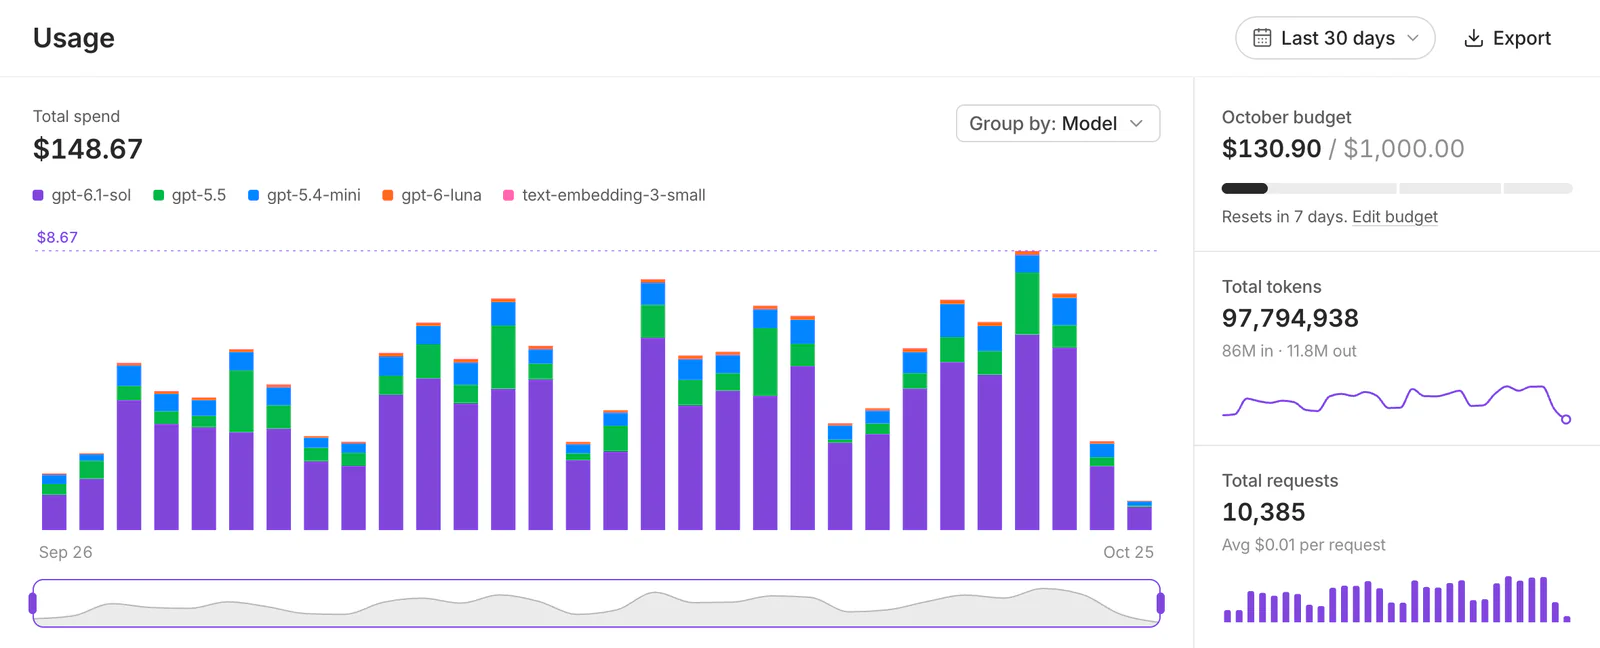Image resolution: width=1600 pixels, height=648 pixels.
Task: Click the $1,000.00 budget limit
Action: 1403,149
